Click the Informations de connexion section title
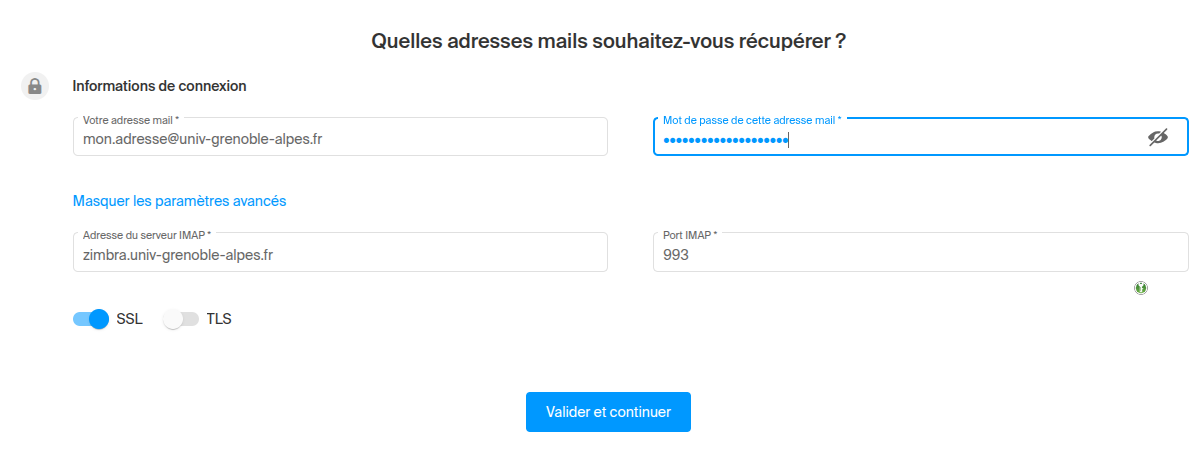 [160, 86]
